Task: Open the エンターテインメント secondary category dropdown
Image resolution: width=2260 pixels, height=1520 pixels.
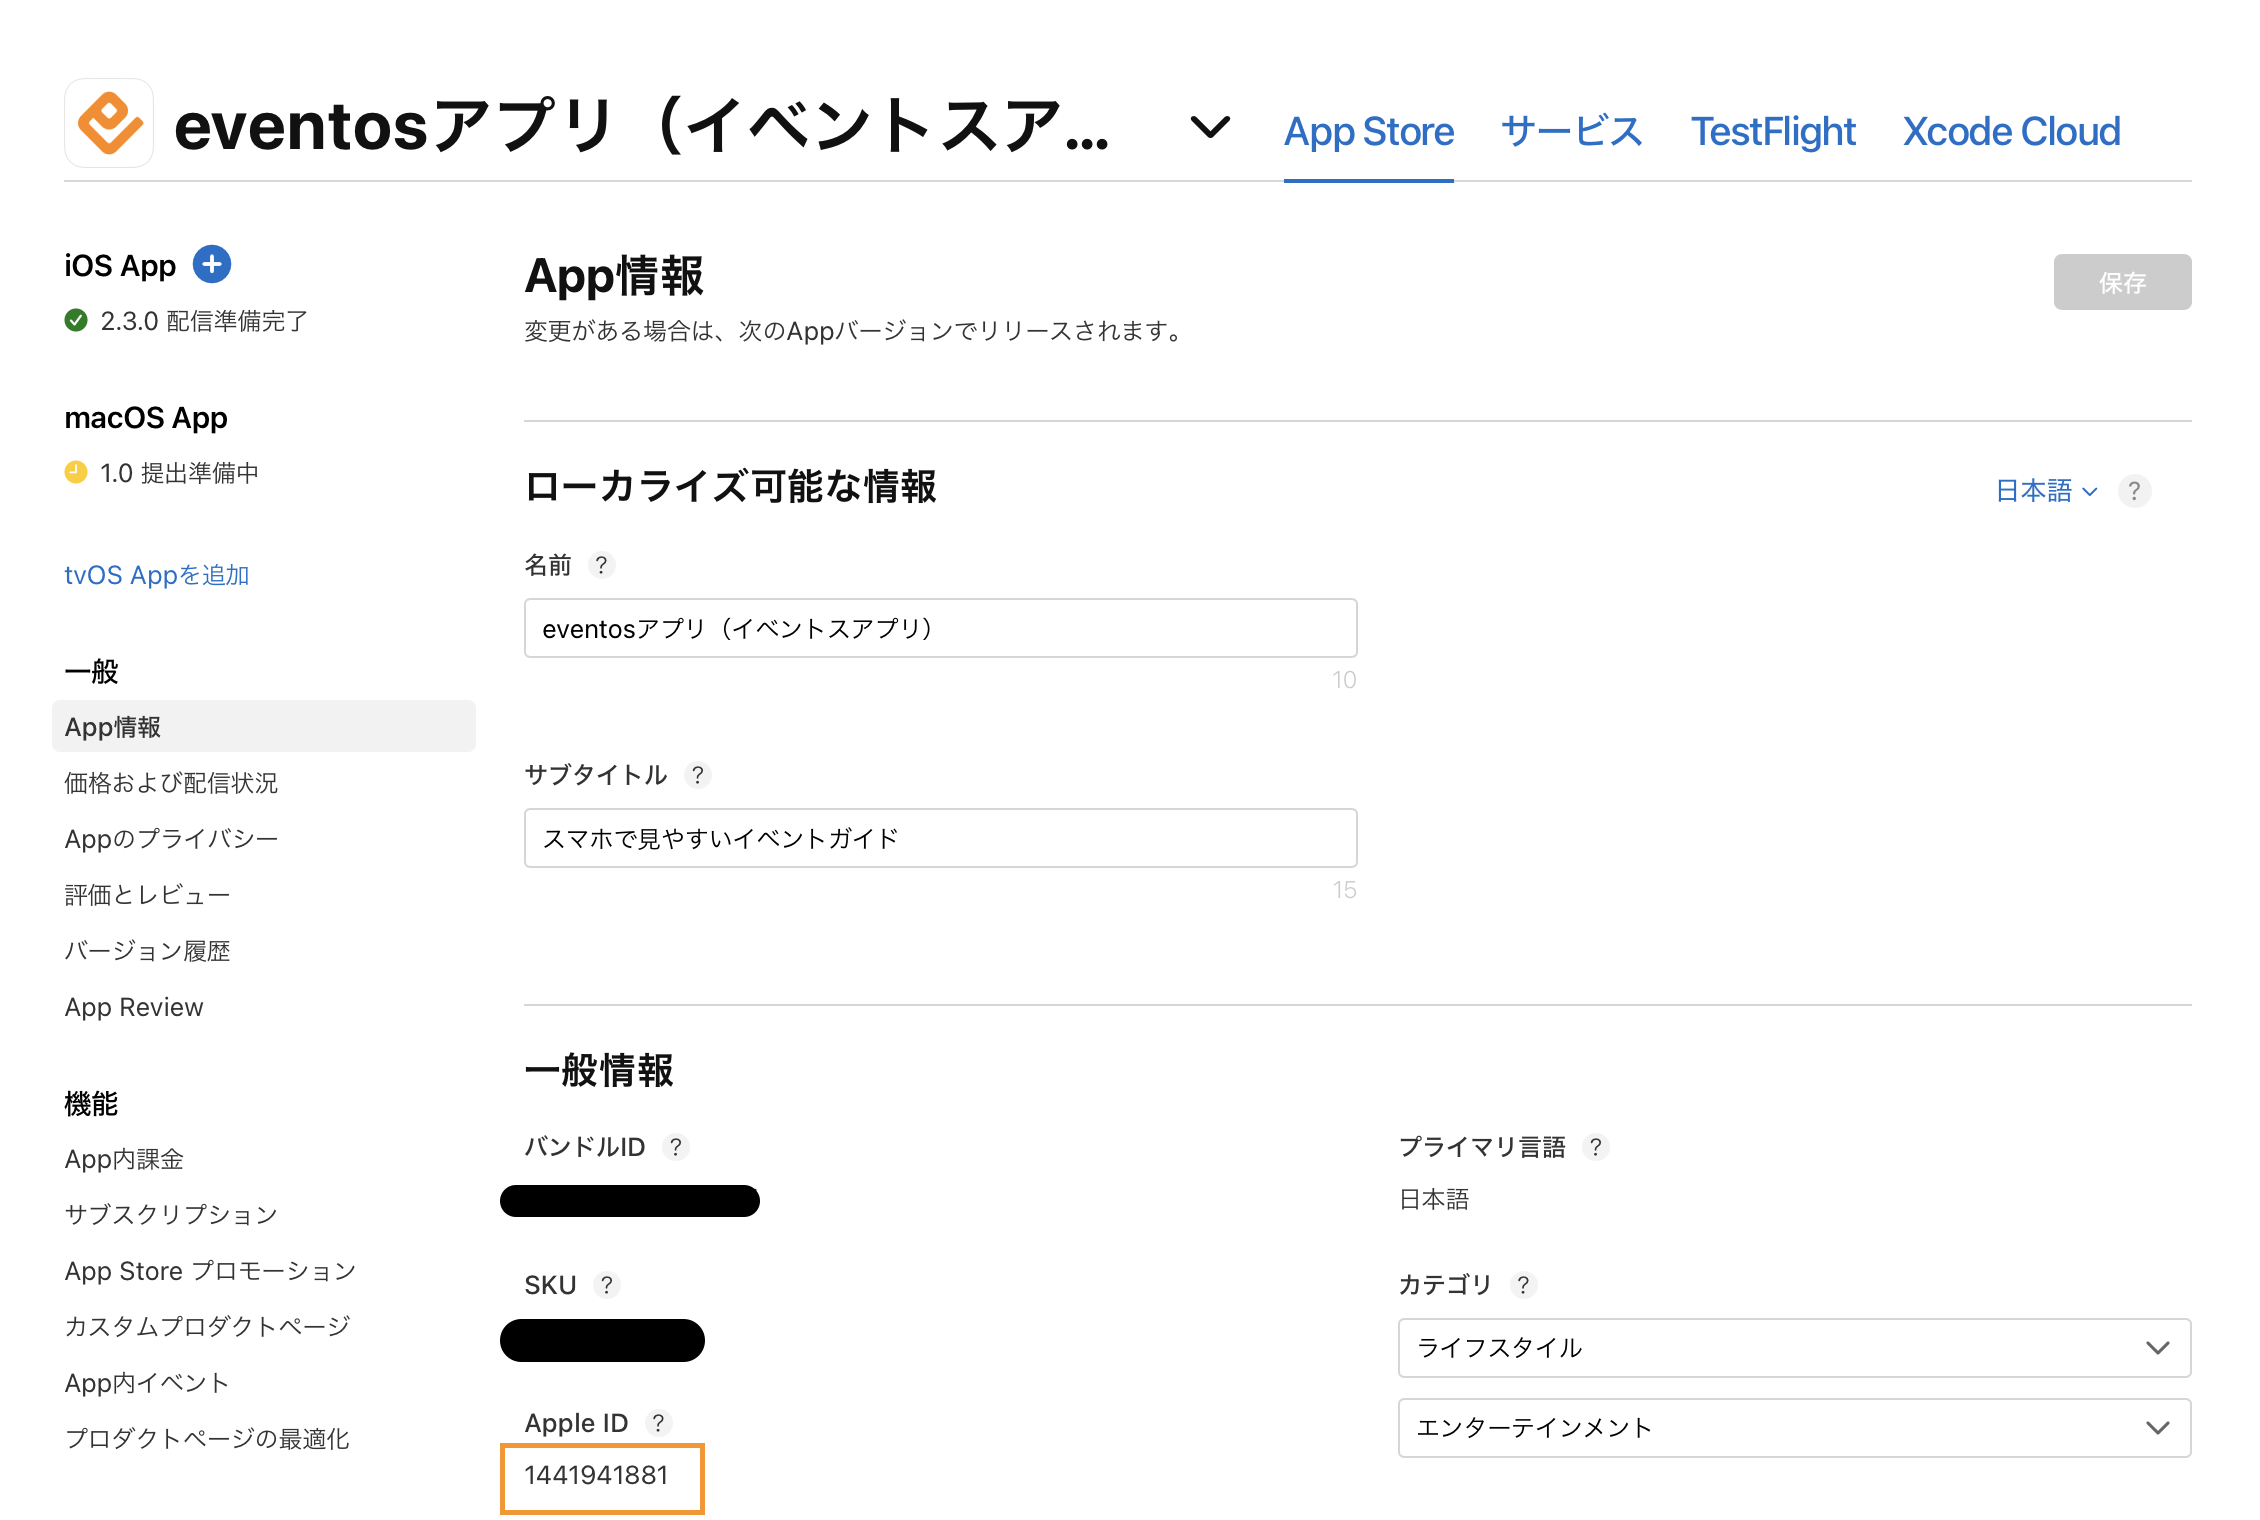Action: (1794, 1428)
